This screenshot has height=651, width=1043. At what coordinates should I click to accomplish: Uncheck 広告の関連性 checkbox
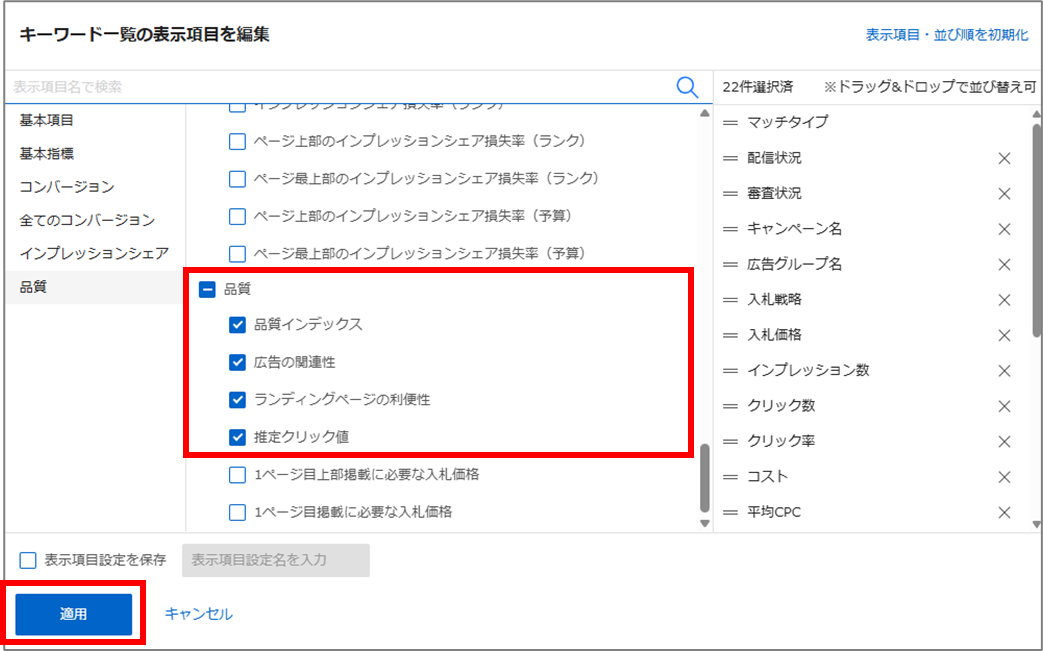[237, 362]
